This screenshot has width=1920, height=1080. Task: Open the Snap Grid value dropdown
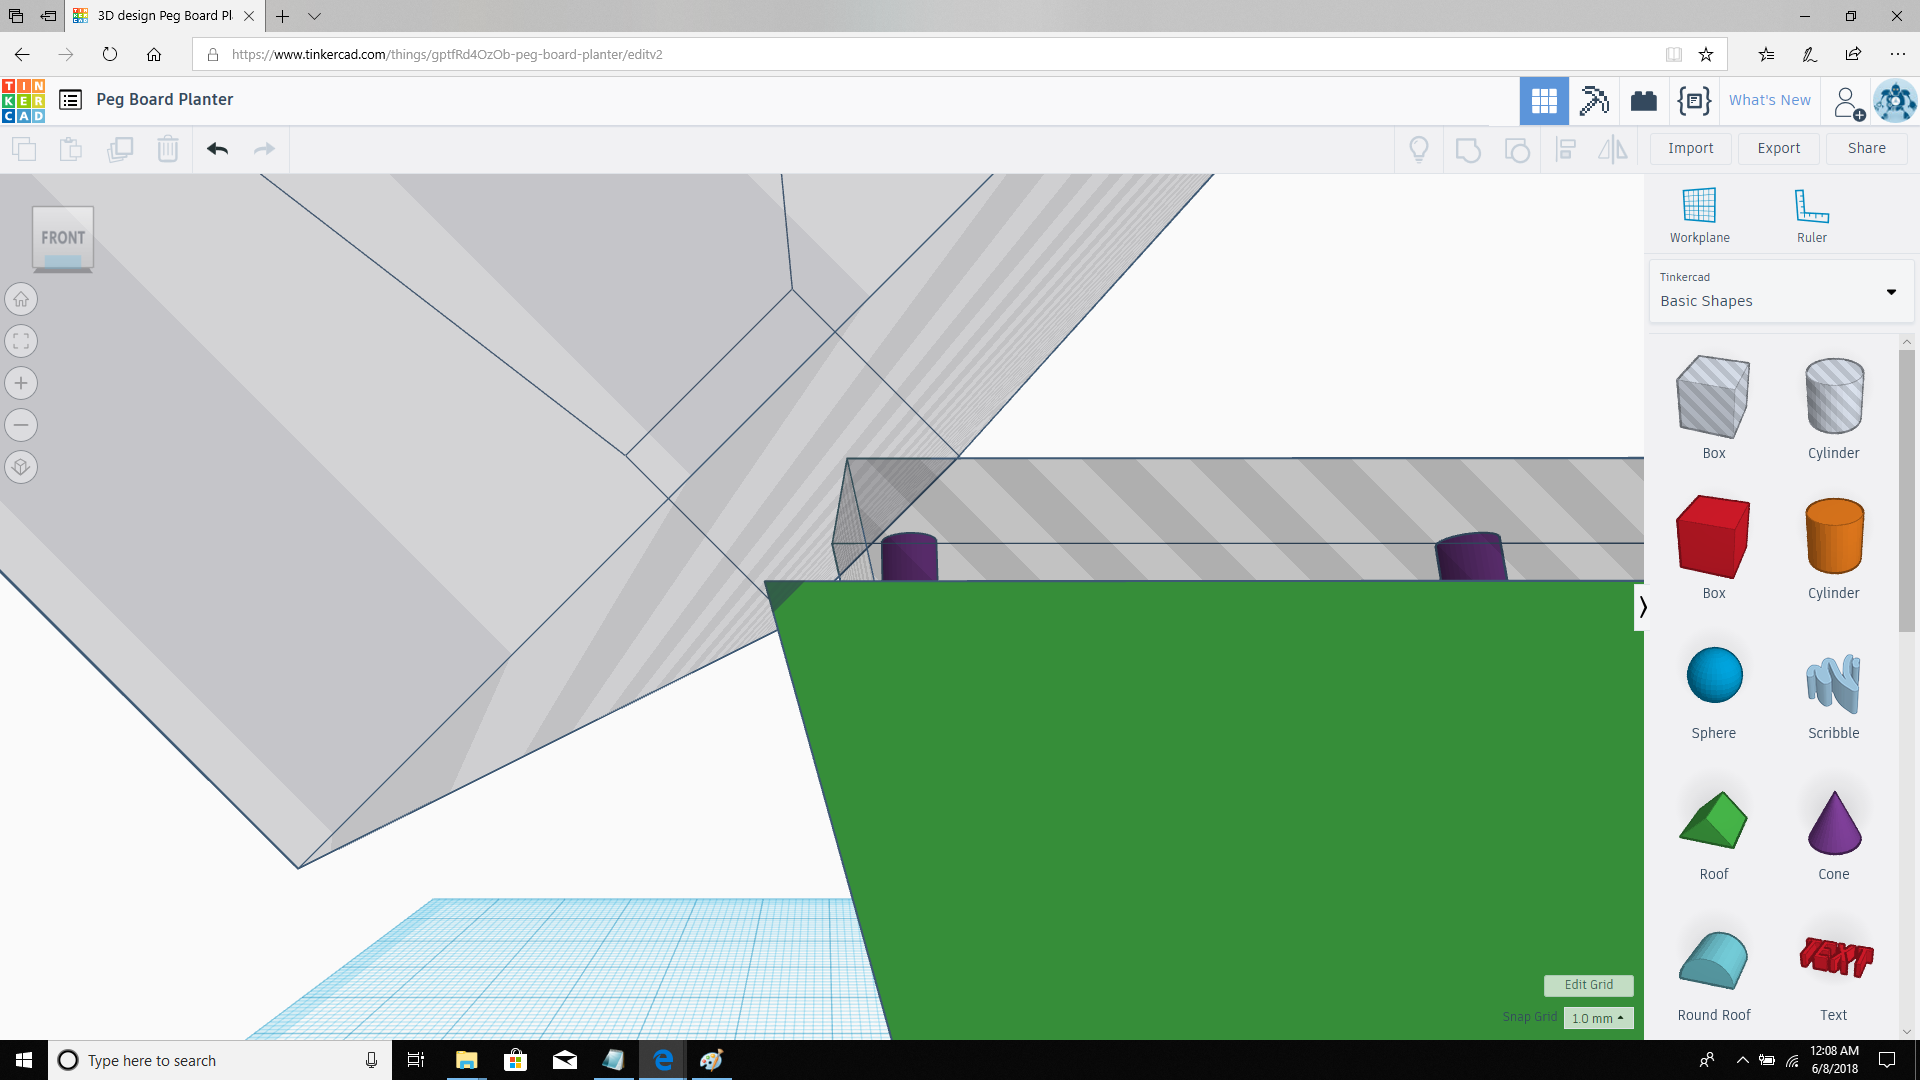[1598, 1017]
